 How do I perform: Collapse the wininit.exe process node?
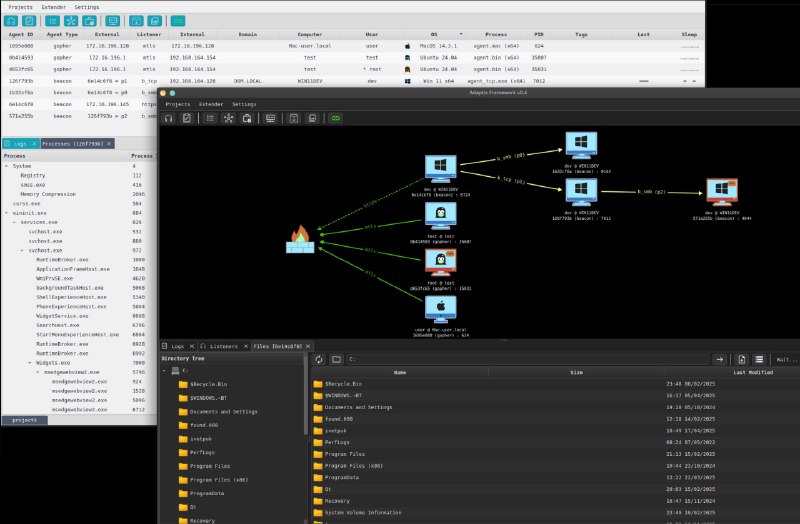[x=6, y=213]
